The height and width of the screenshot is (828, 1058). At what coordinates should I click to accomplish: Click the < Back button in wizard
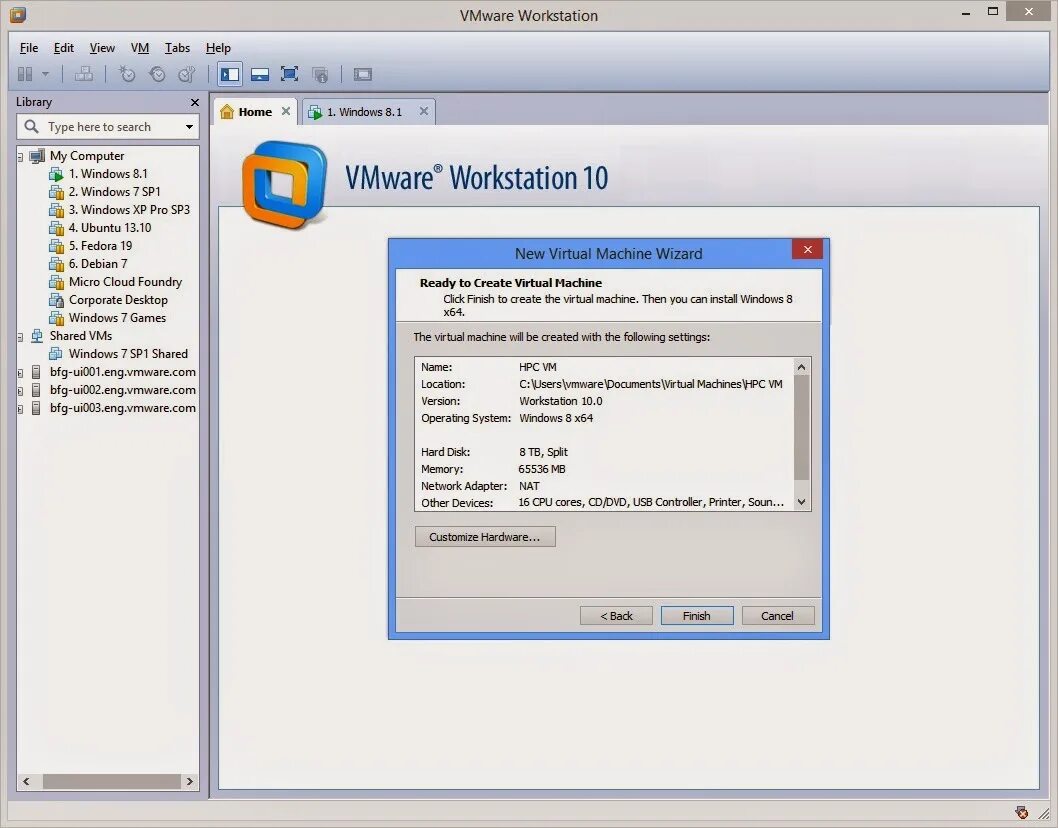(616, 616)
